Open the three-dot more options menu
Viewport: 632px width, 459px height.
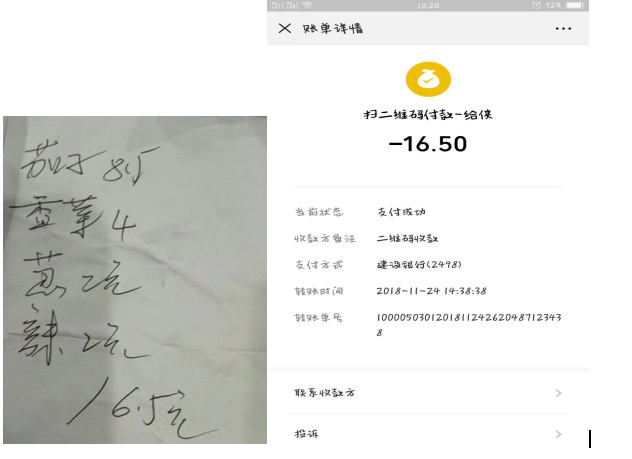(x=563, y=29)
